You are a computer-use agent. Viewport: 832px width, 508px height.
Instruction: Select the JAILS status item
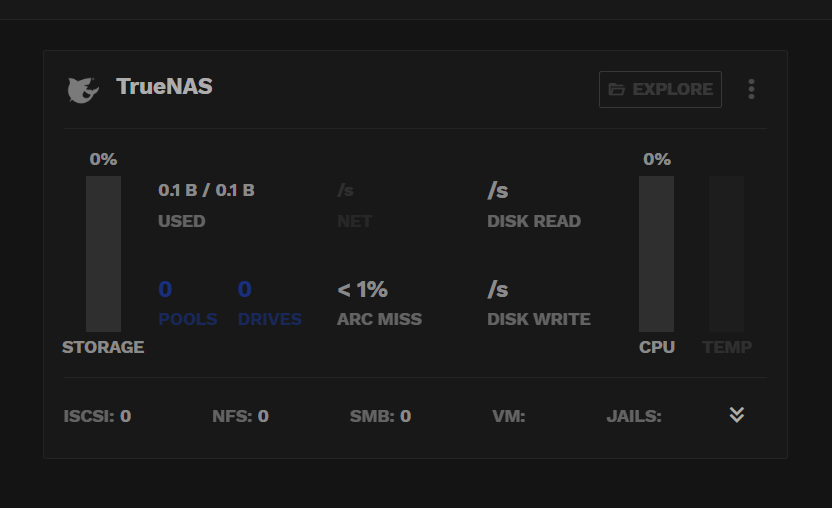[634, 416]
